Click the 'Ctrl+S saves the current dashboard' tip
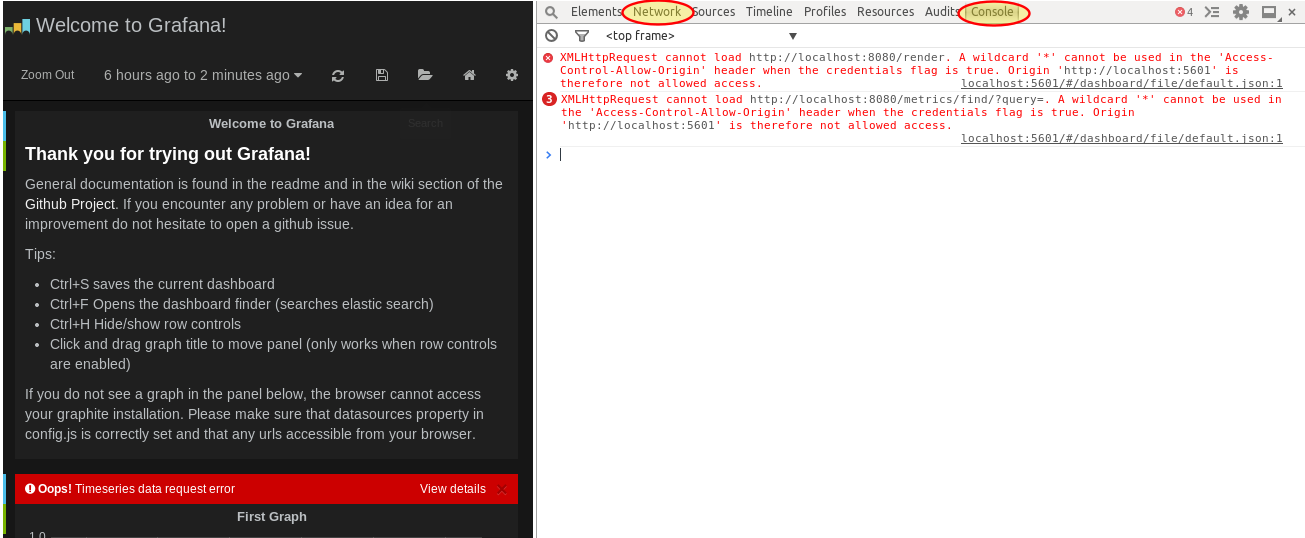1305x538 pixels. (x=162, y=284)
